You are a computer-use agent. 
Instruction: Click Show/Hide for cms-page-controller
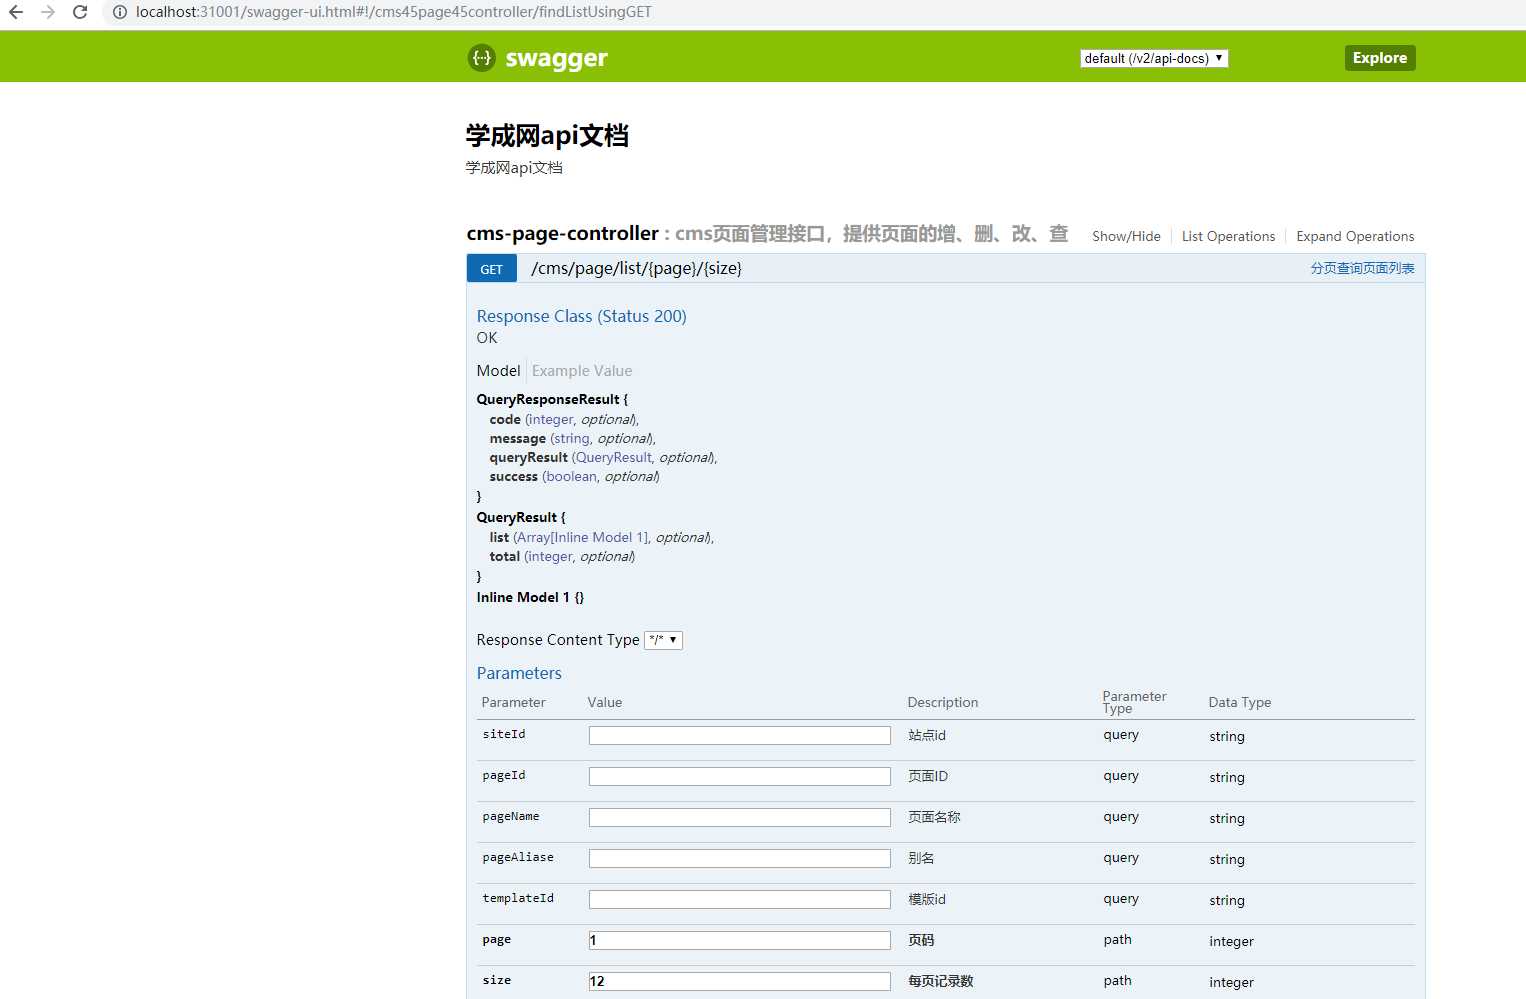(1126, 236)
